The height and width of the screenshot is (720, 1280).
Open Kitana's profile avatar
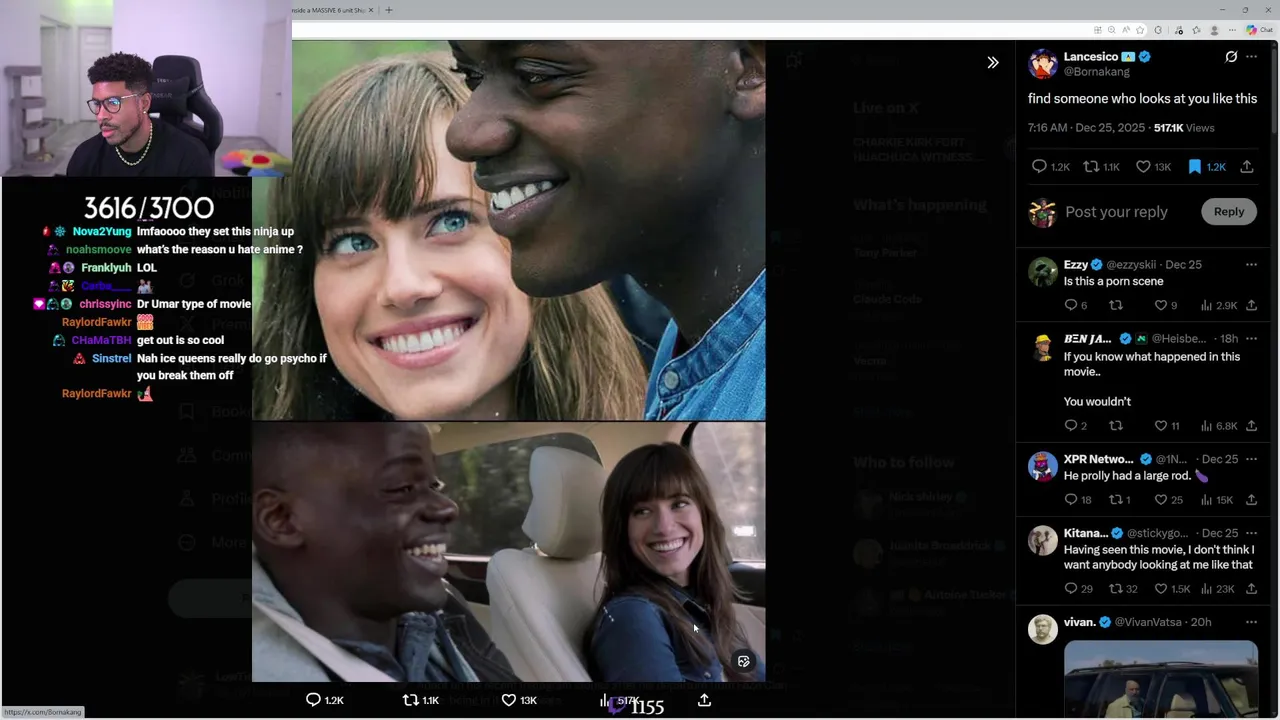coord(1043,540)
